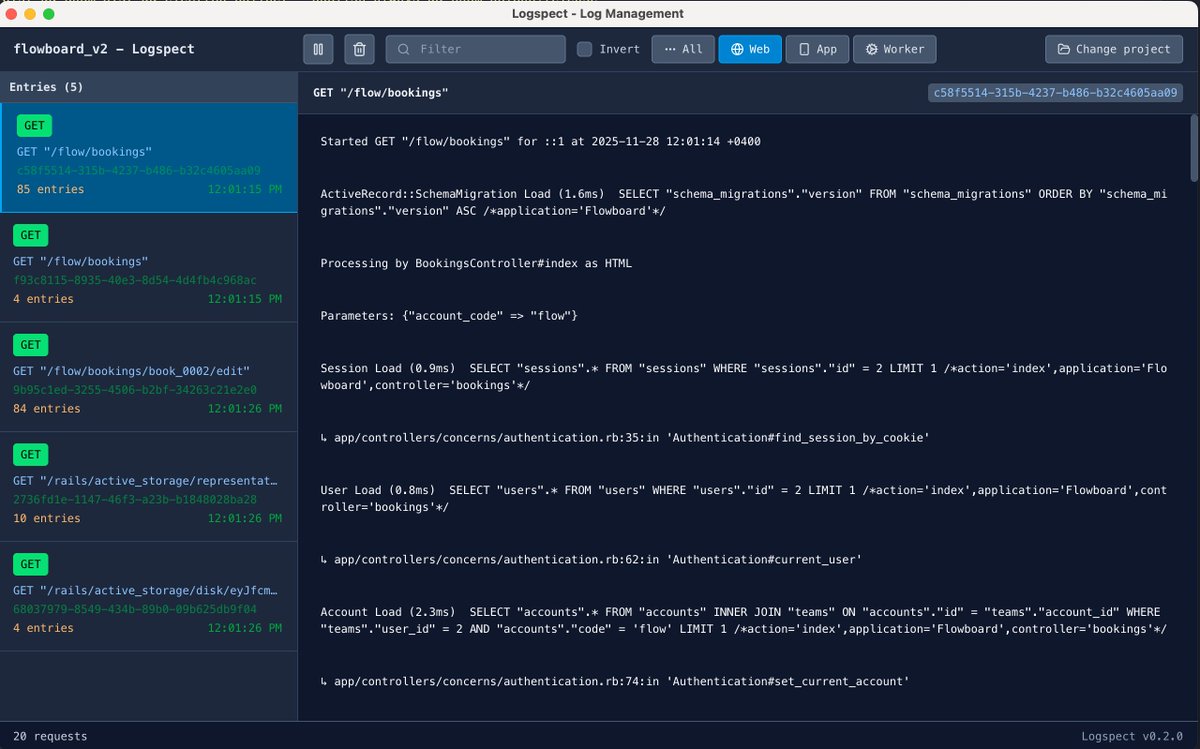Image resolution: width=1200 pixels, height=749 pixels.
Task: Click the "flowboard_v2 – Logspect" project title
Action: pos(104,49)
